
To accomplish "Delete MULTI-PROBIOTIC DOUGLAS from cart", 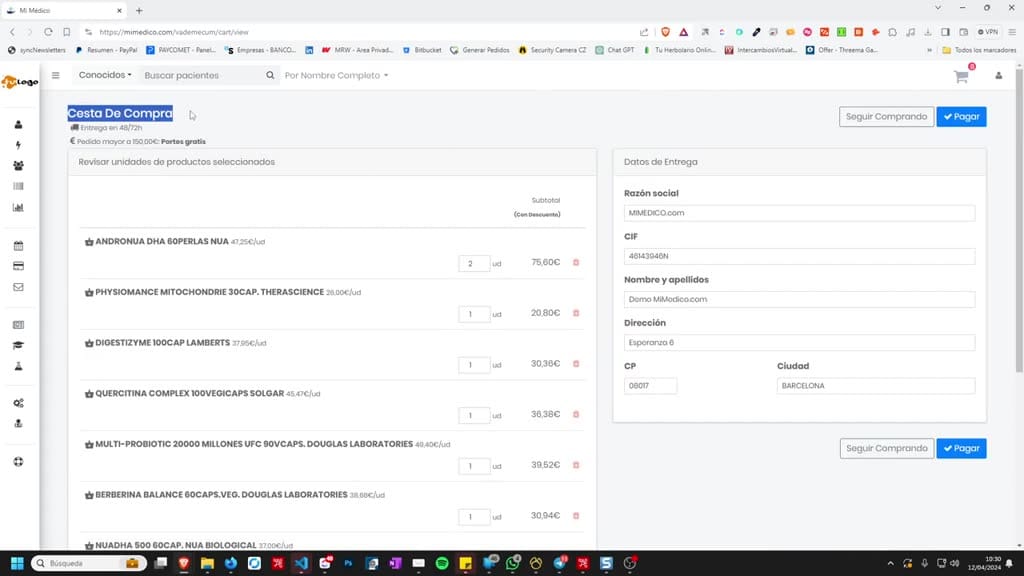I will coord(576,465).
